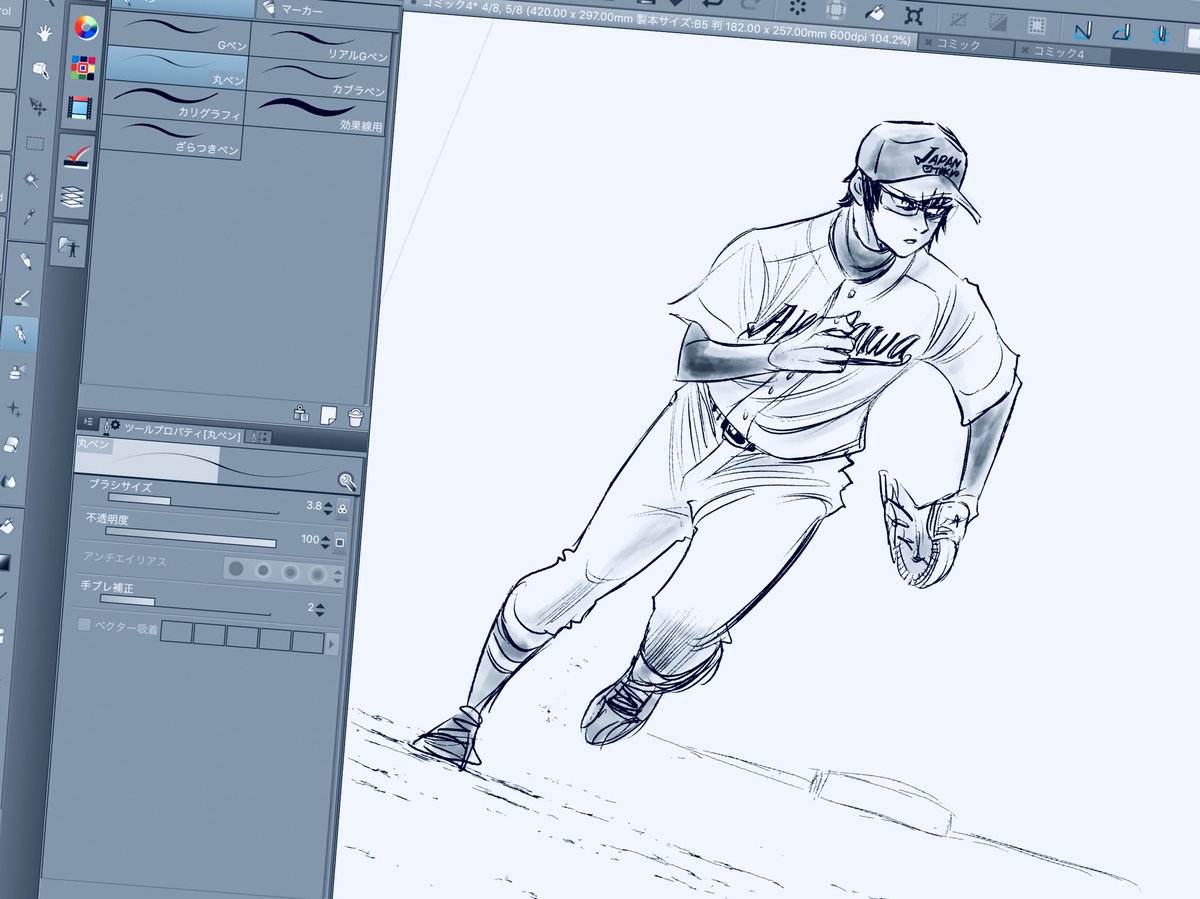Choose the fourth (strong) anti-aliasing option
1200x899 pixels.
[x=317, y=574]
